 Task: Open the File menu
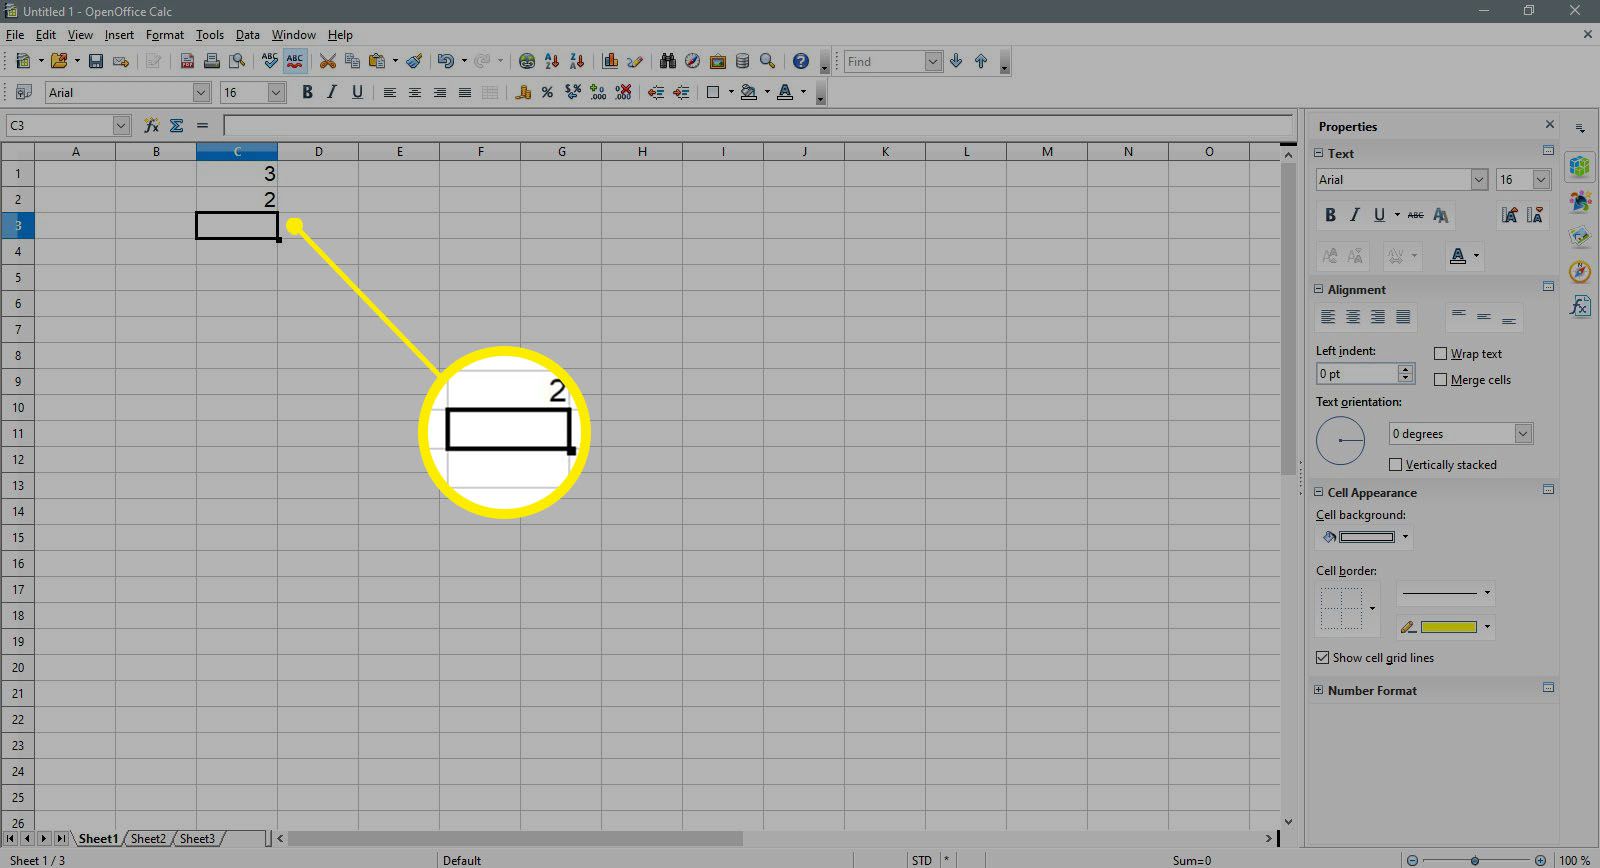pos(15,35)
